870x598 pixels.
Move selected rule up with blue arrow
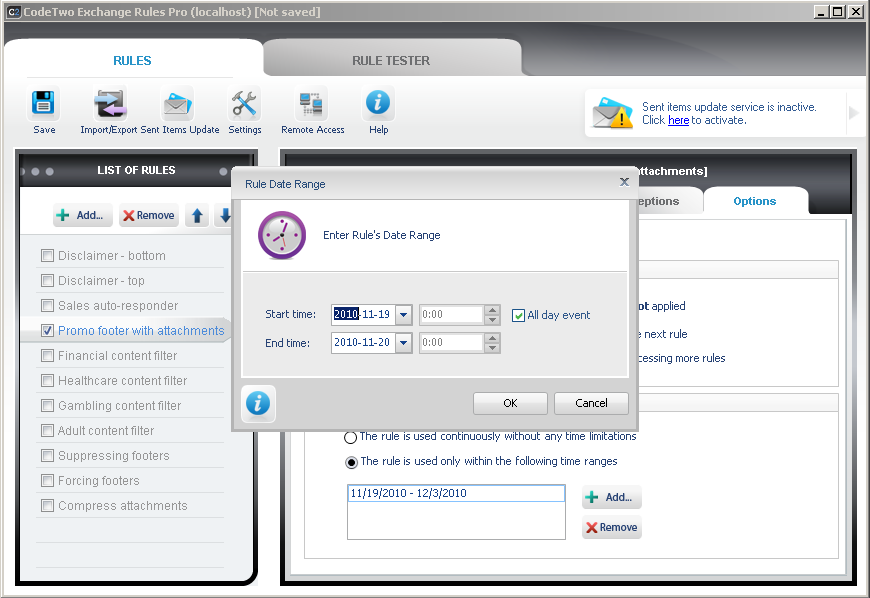197,215
